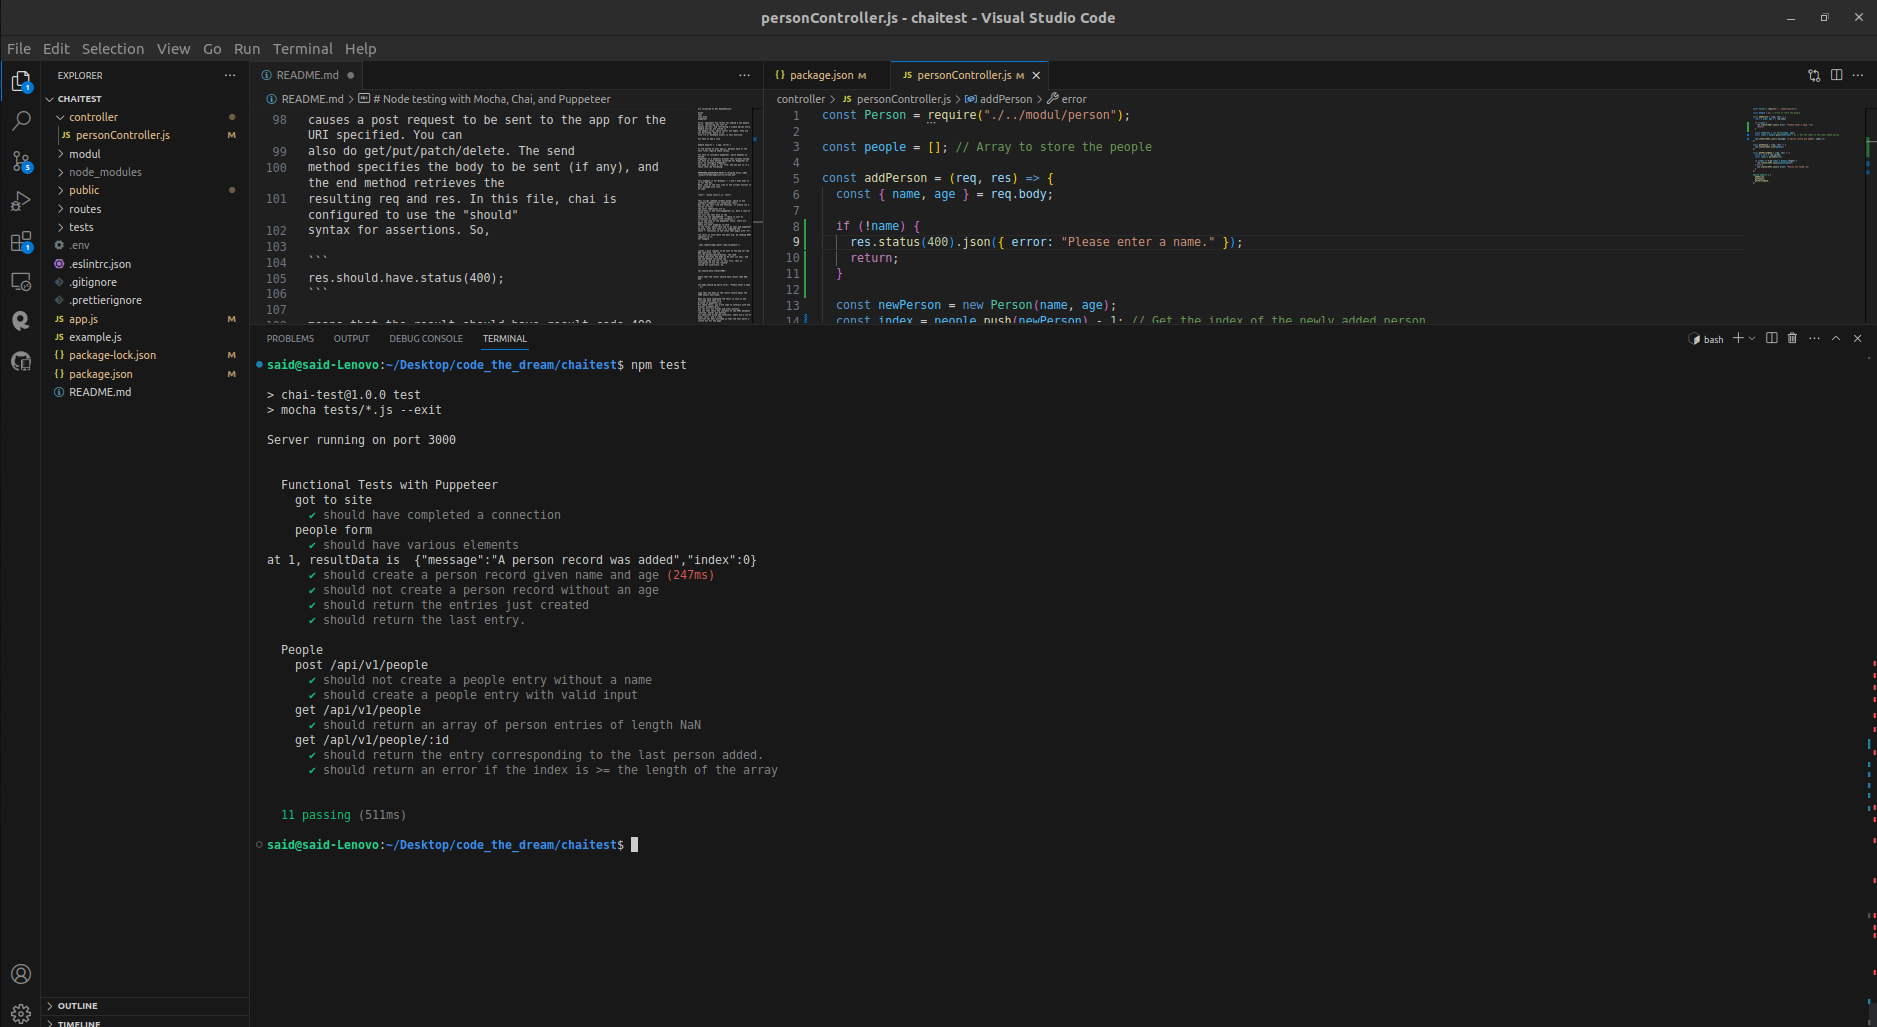Expand the OUTLINE section
The width and height of the screenshot is (1877, 1027).
pos(144,1006)
